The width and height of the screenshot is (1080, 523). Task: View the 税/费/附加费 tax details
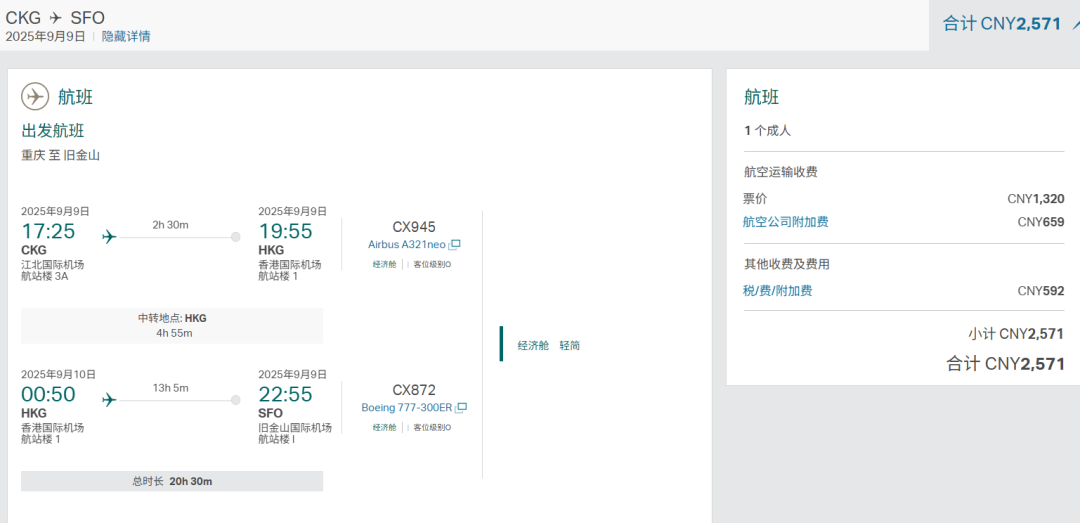pyautogui.click(x=777, y=291)
